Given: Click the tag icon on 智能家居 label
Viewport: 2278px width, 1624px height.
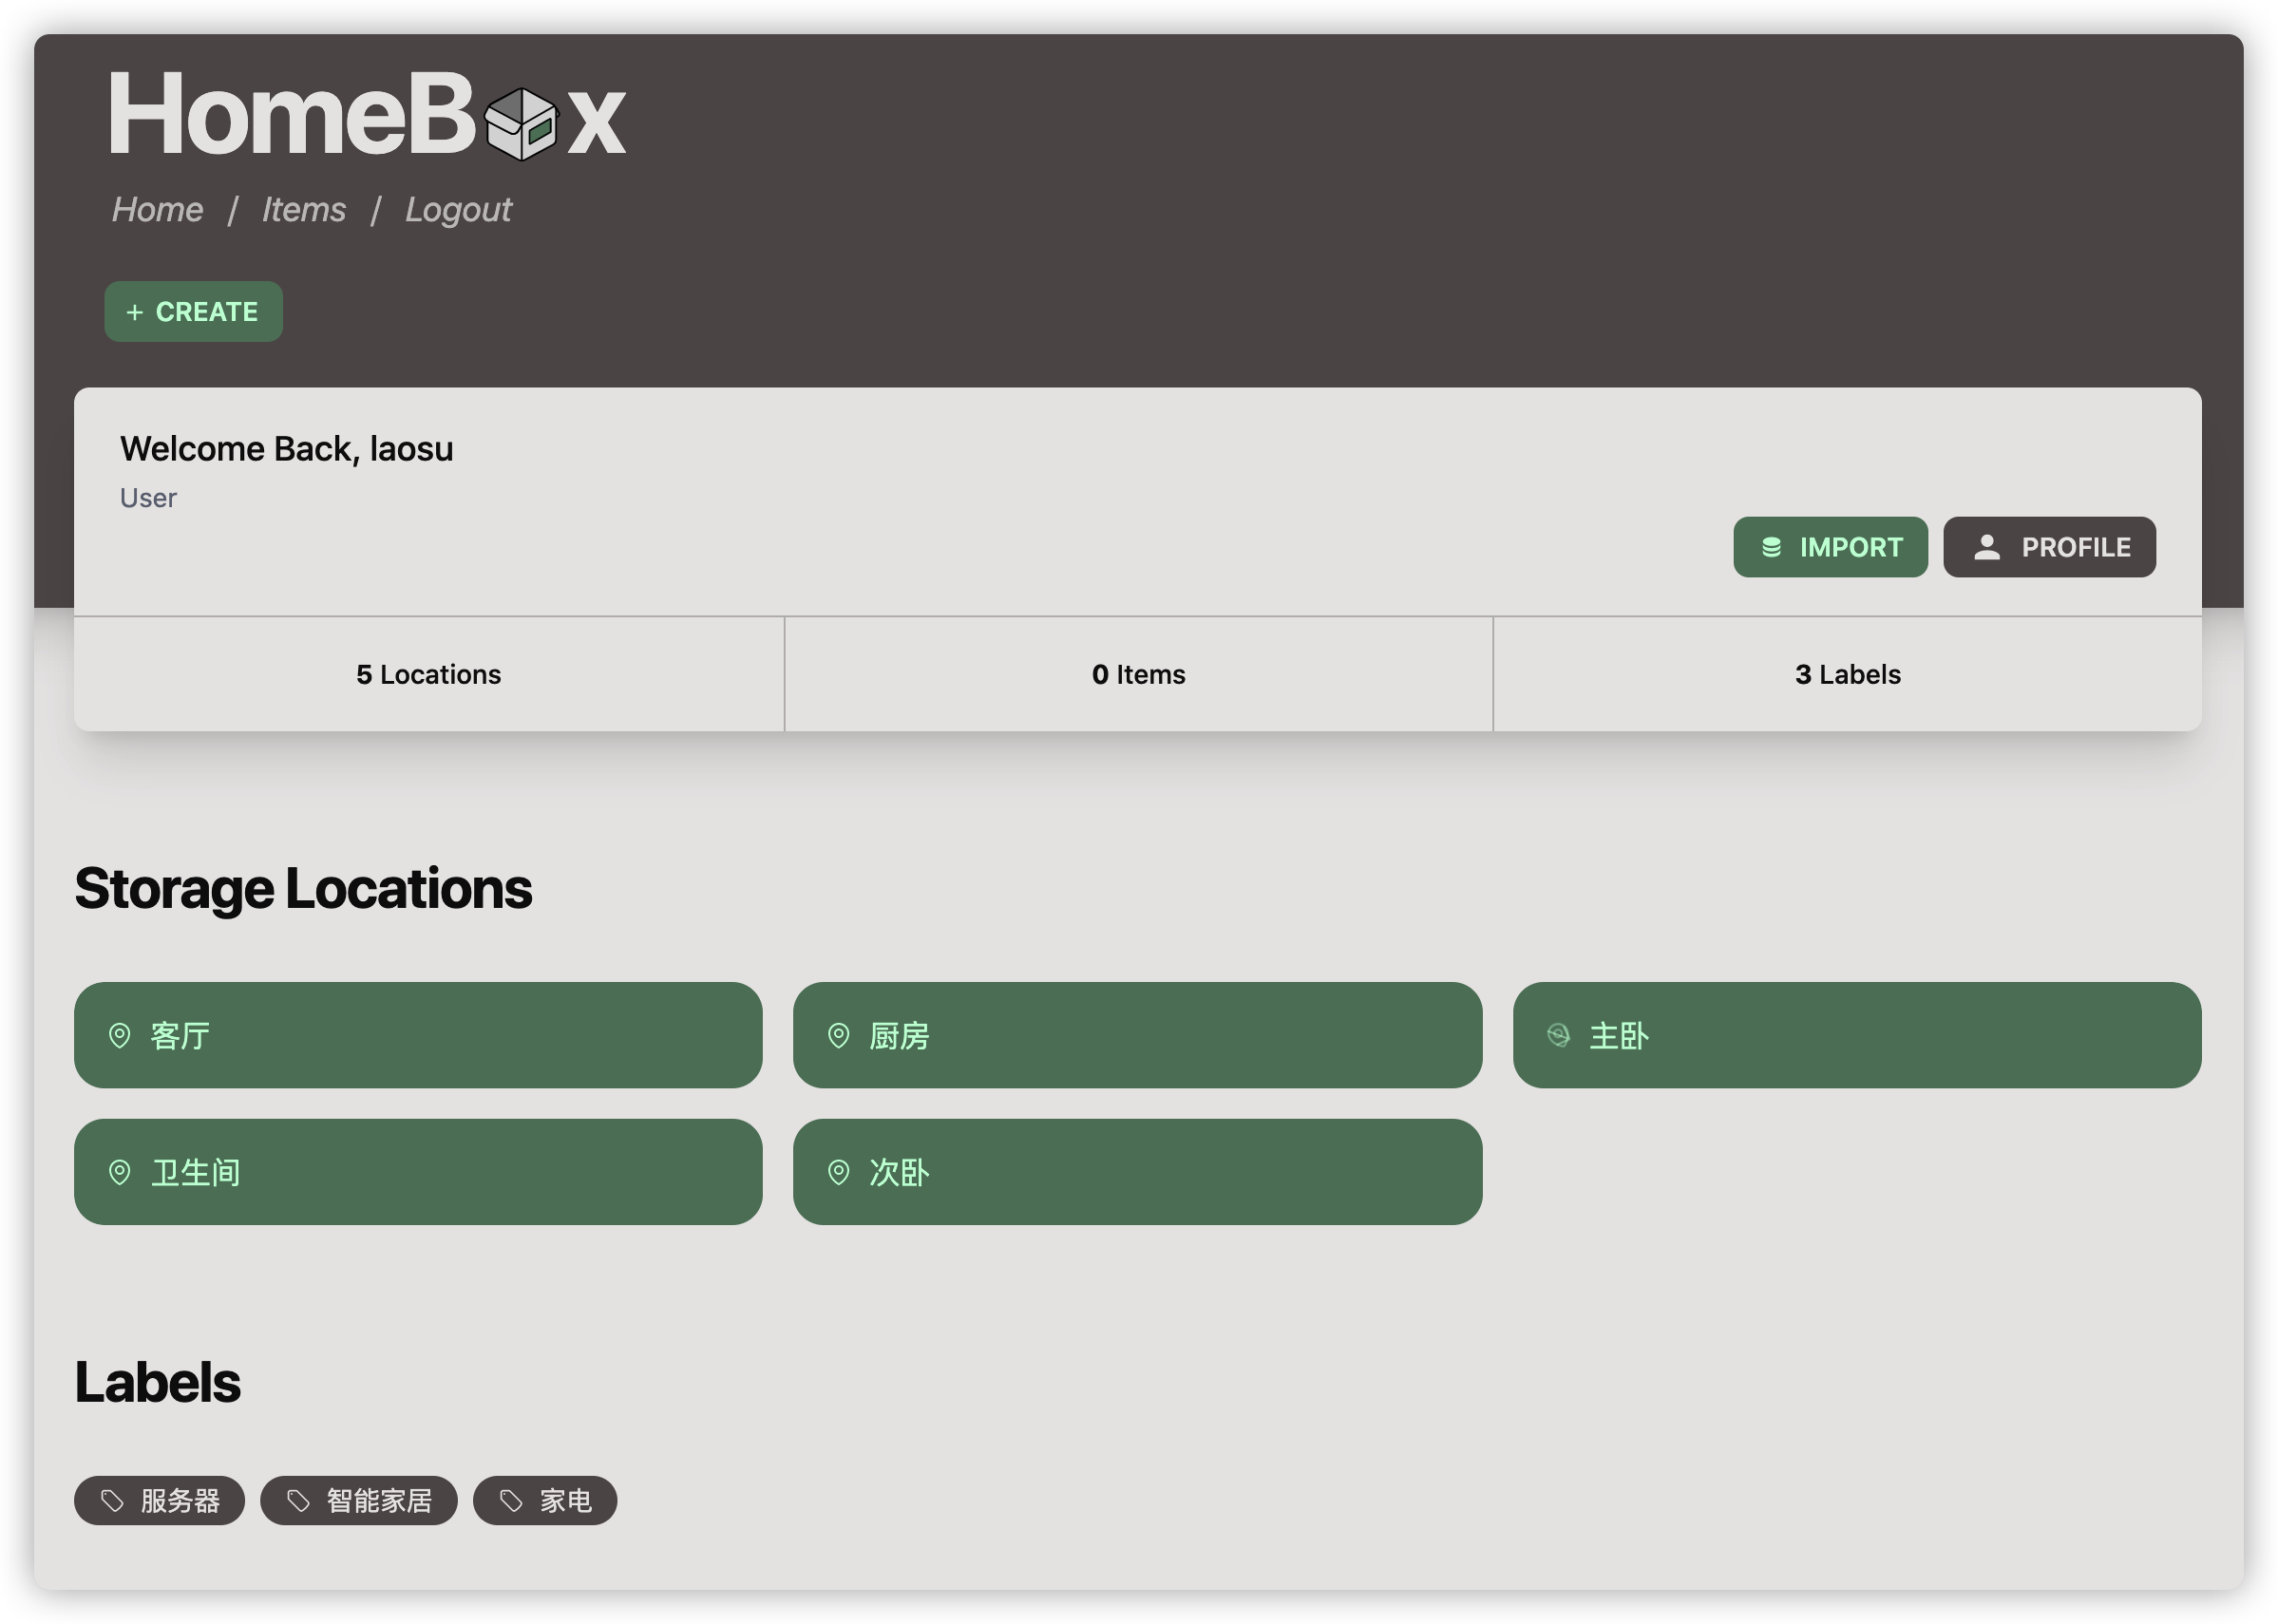Looking at the screenshot, I should 298,1500.
